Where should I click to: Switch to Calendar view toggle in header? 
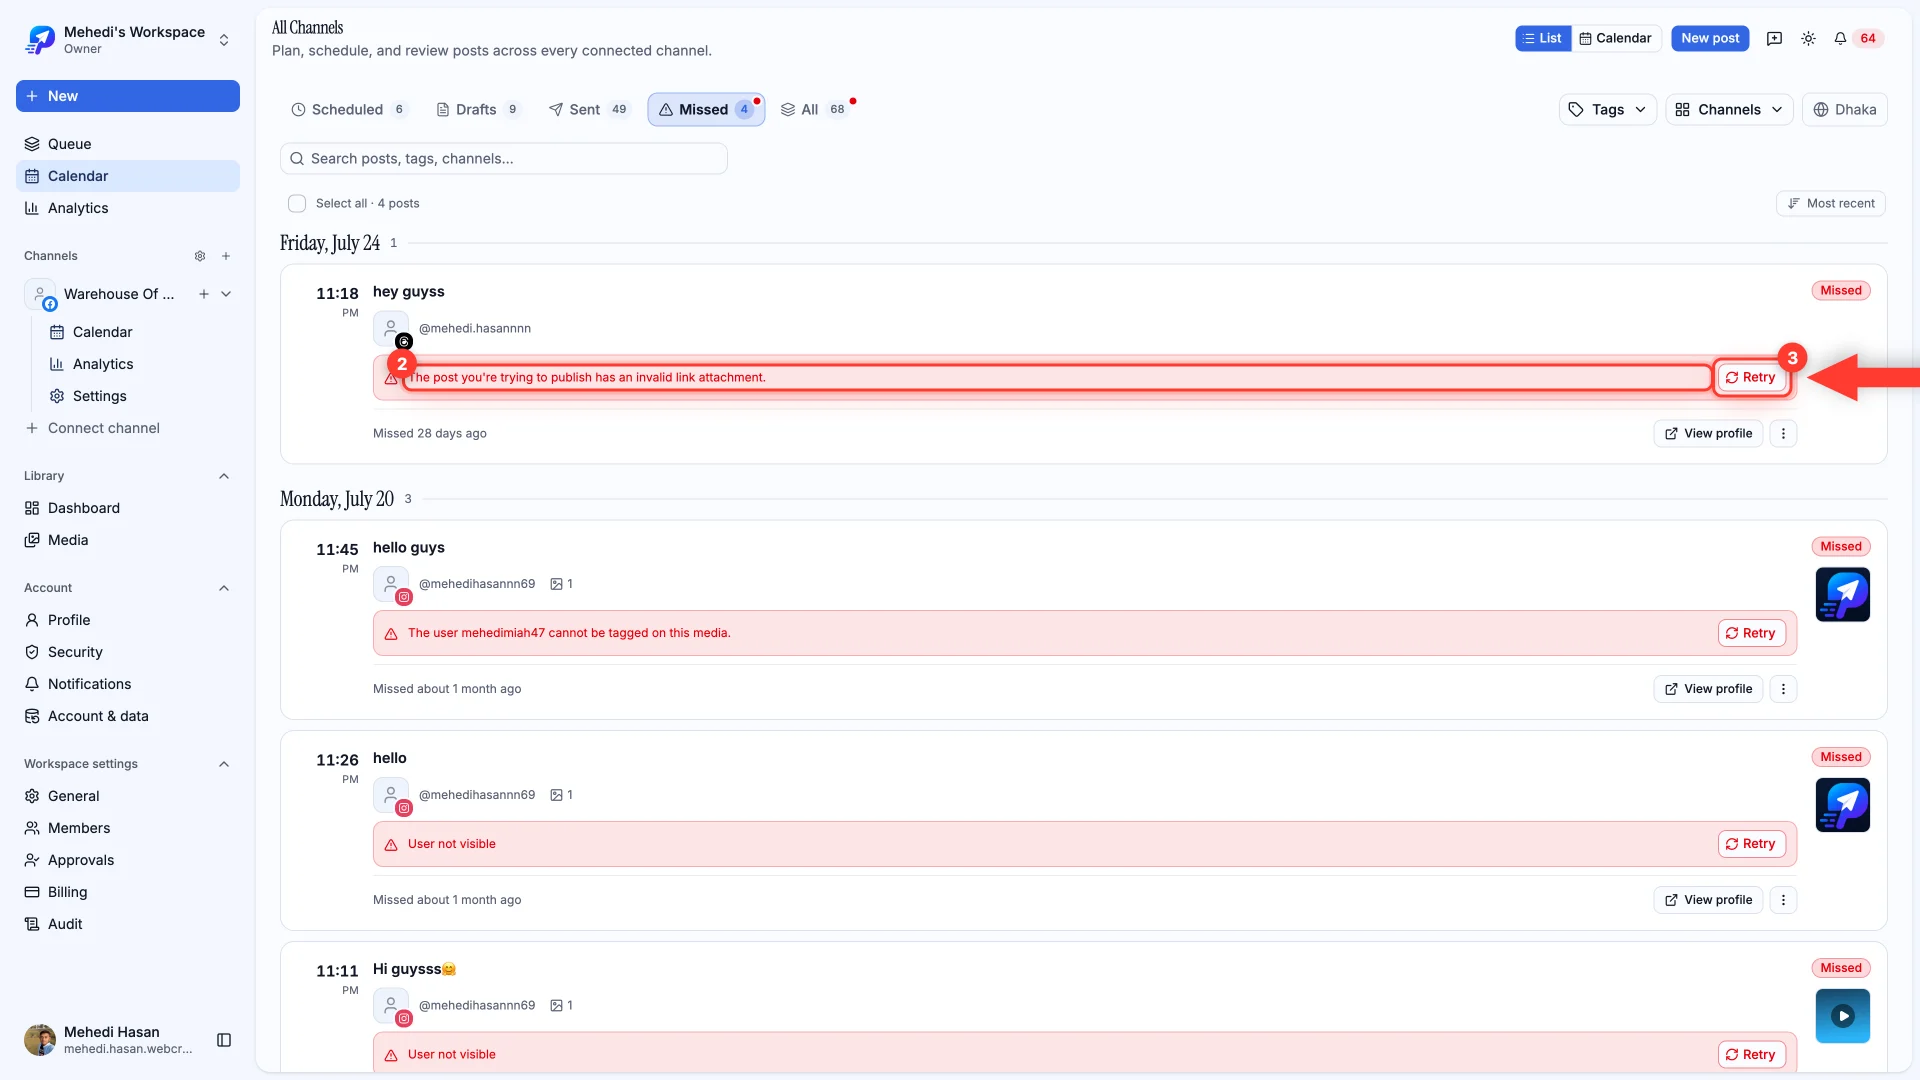(1616, 38)
